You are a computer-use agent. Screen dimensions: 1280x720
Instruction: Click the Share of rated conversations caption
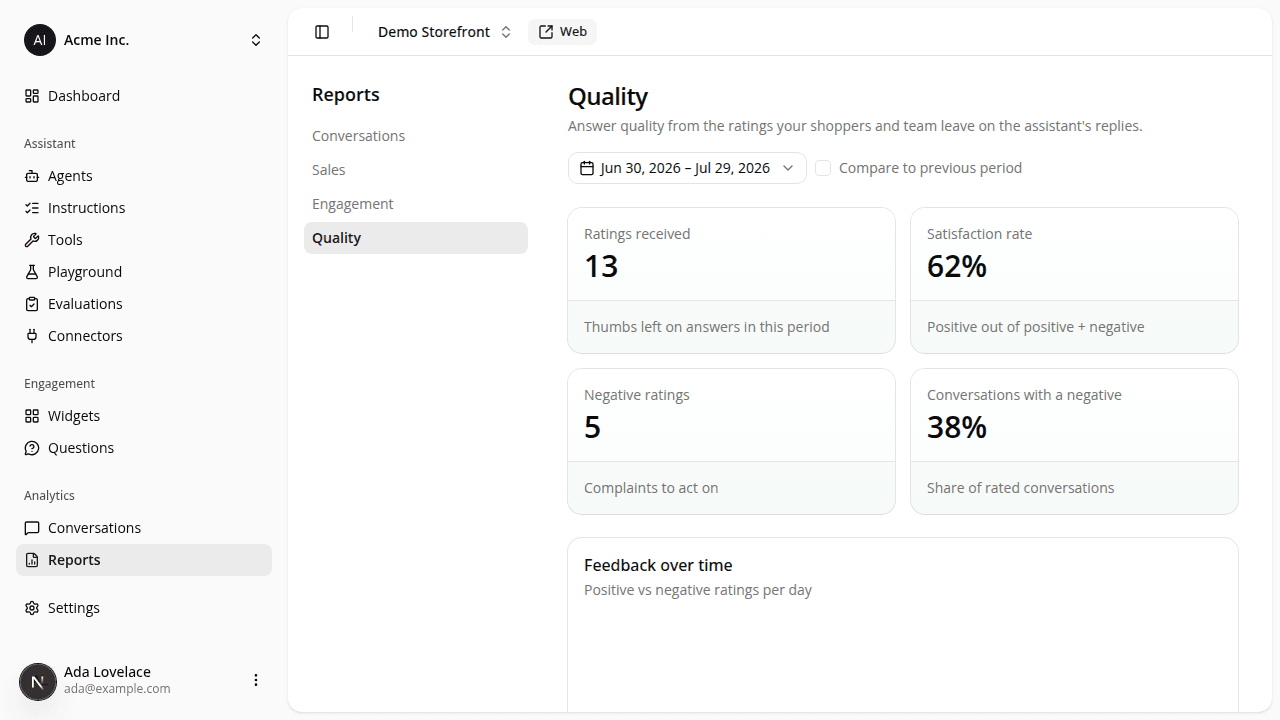[x=1020, y=488]
